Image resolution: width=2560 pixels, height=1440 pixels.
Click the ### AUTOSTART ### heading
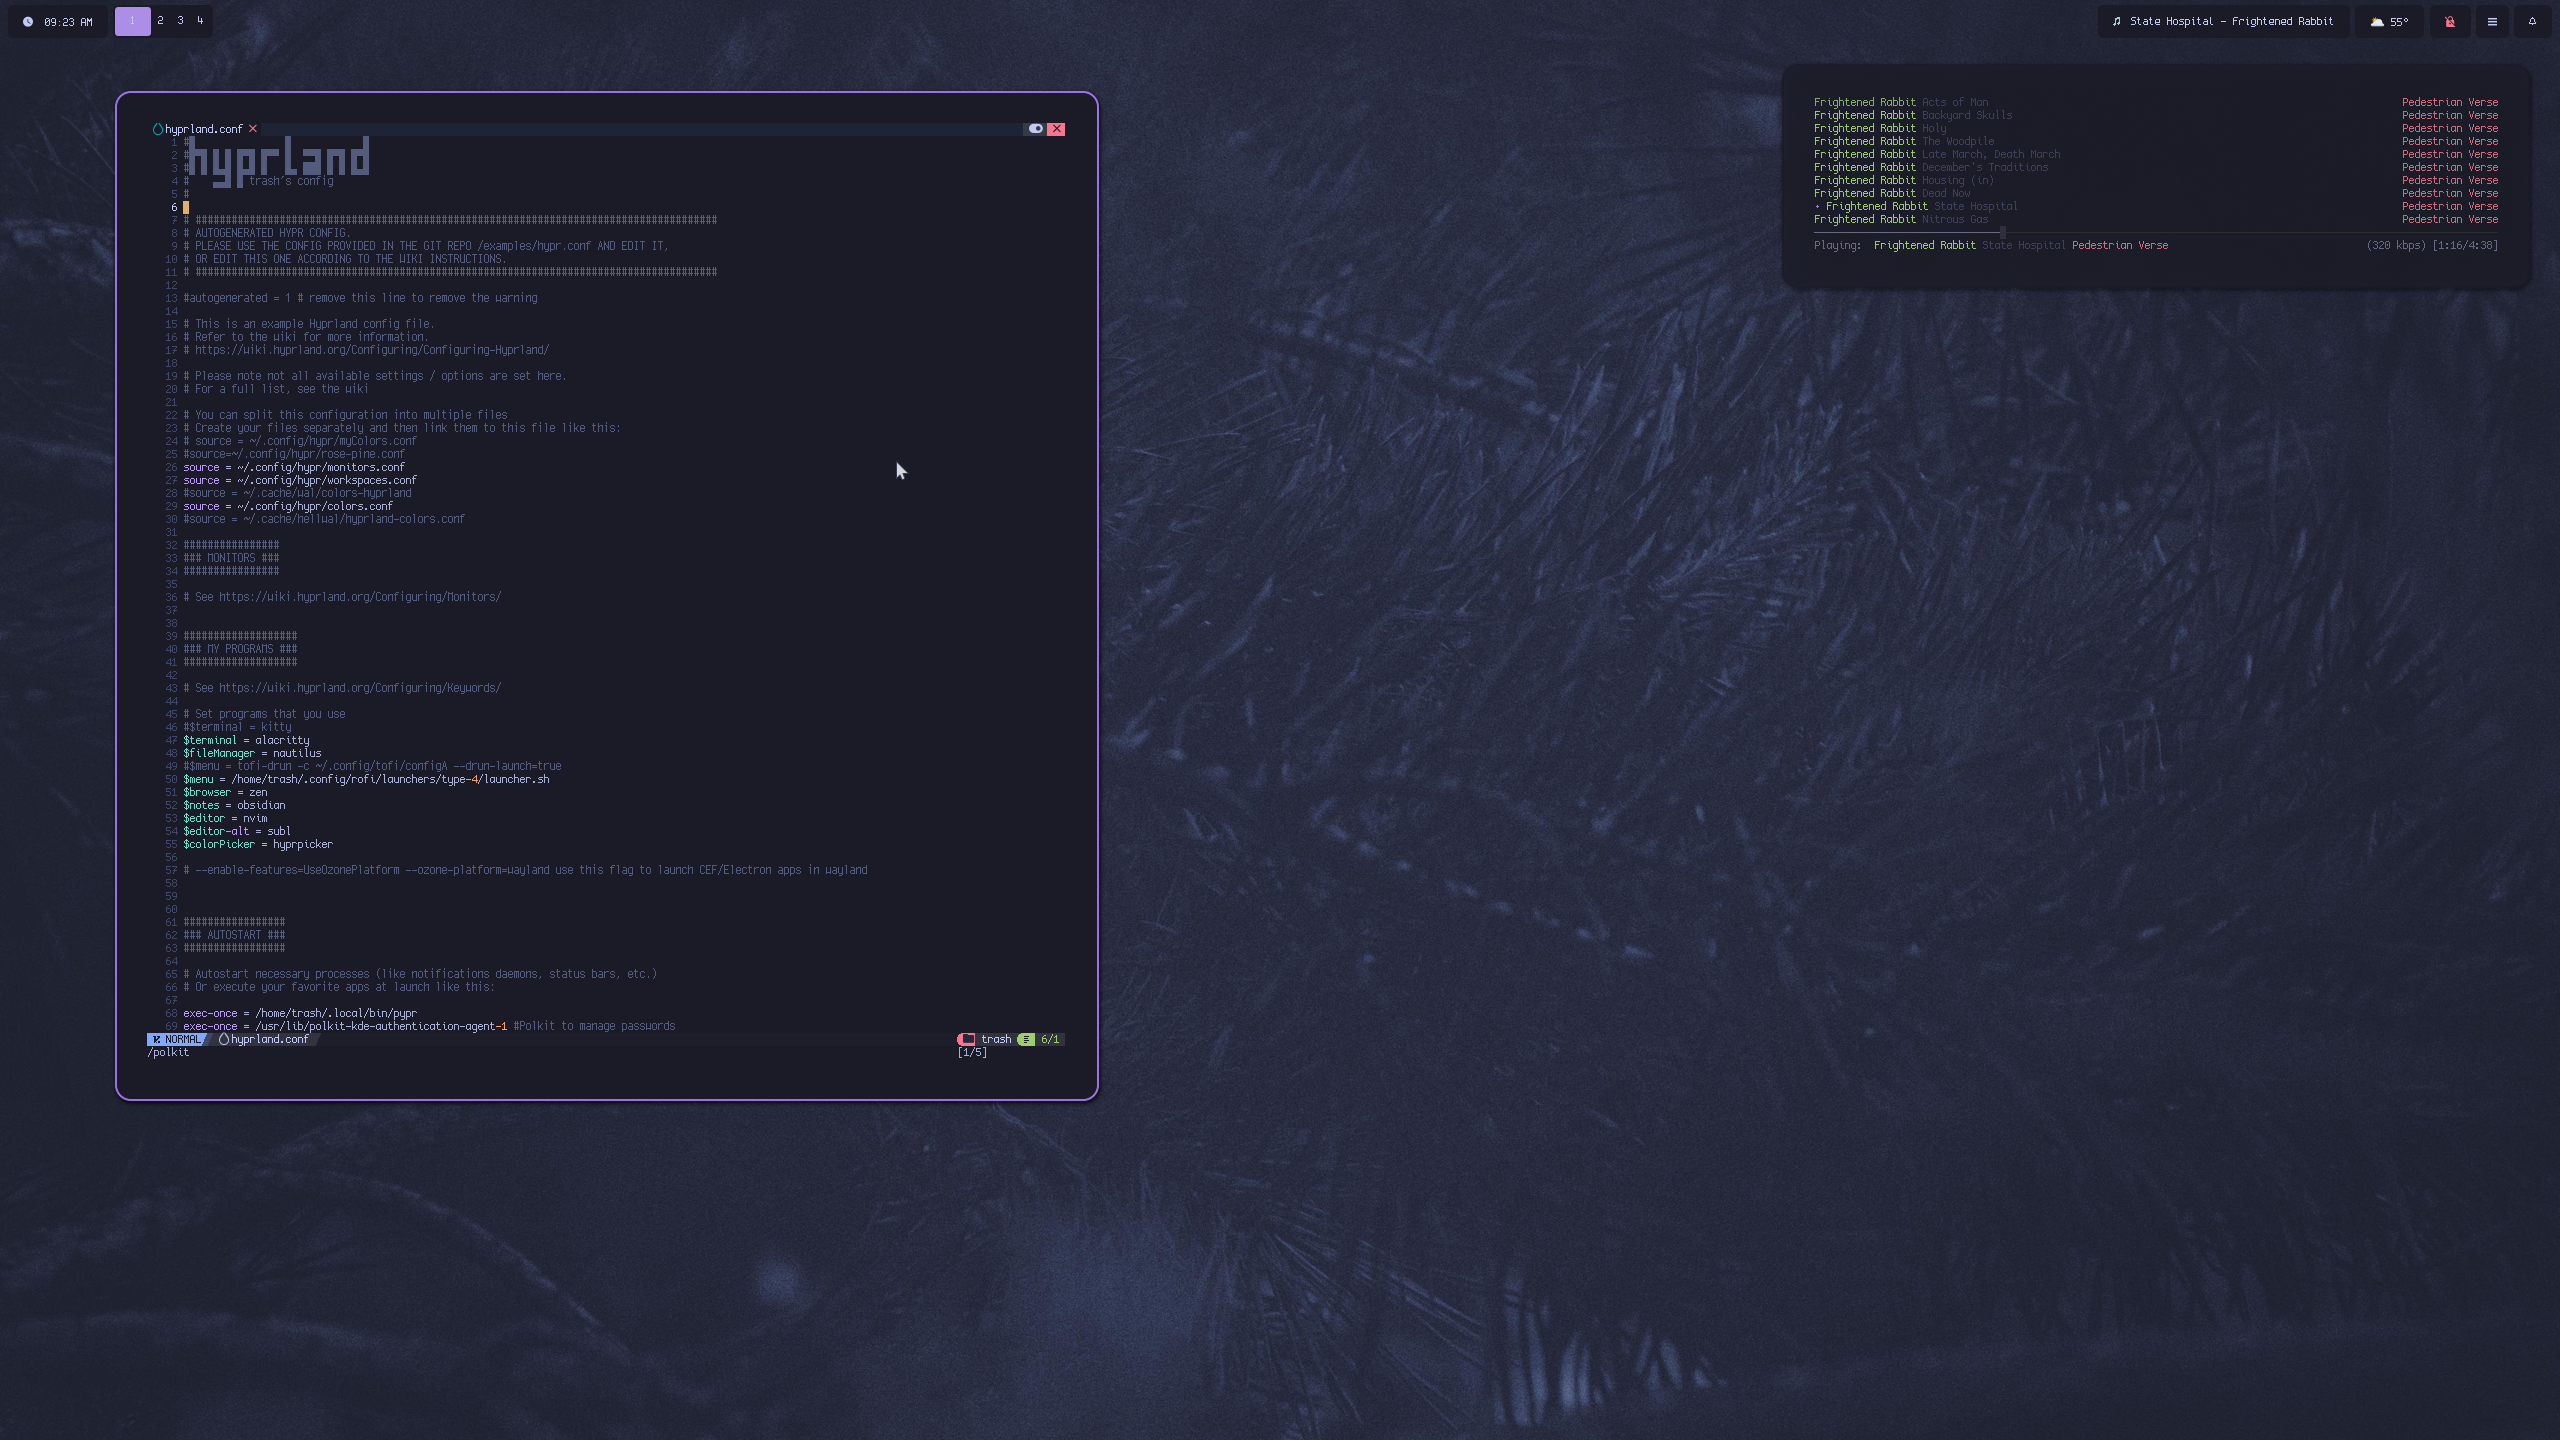pos(234,935)
